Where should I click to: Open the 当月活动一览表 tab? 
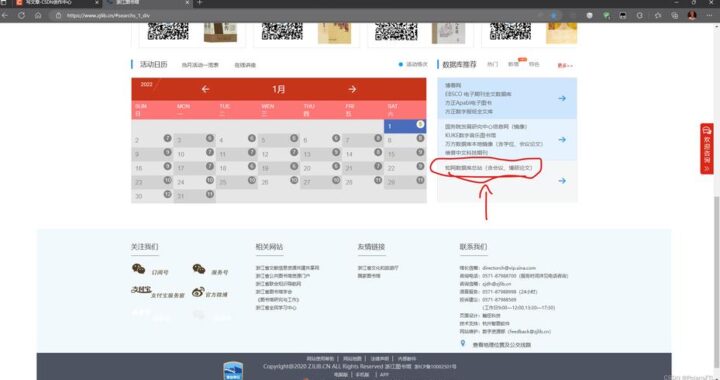click(200, 65)
